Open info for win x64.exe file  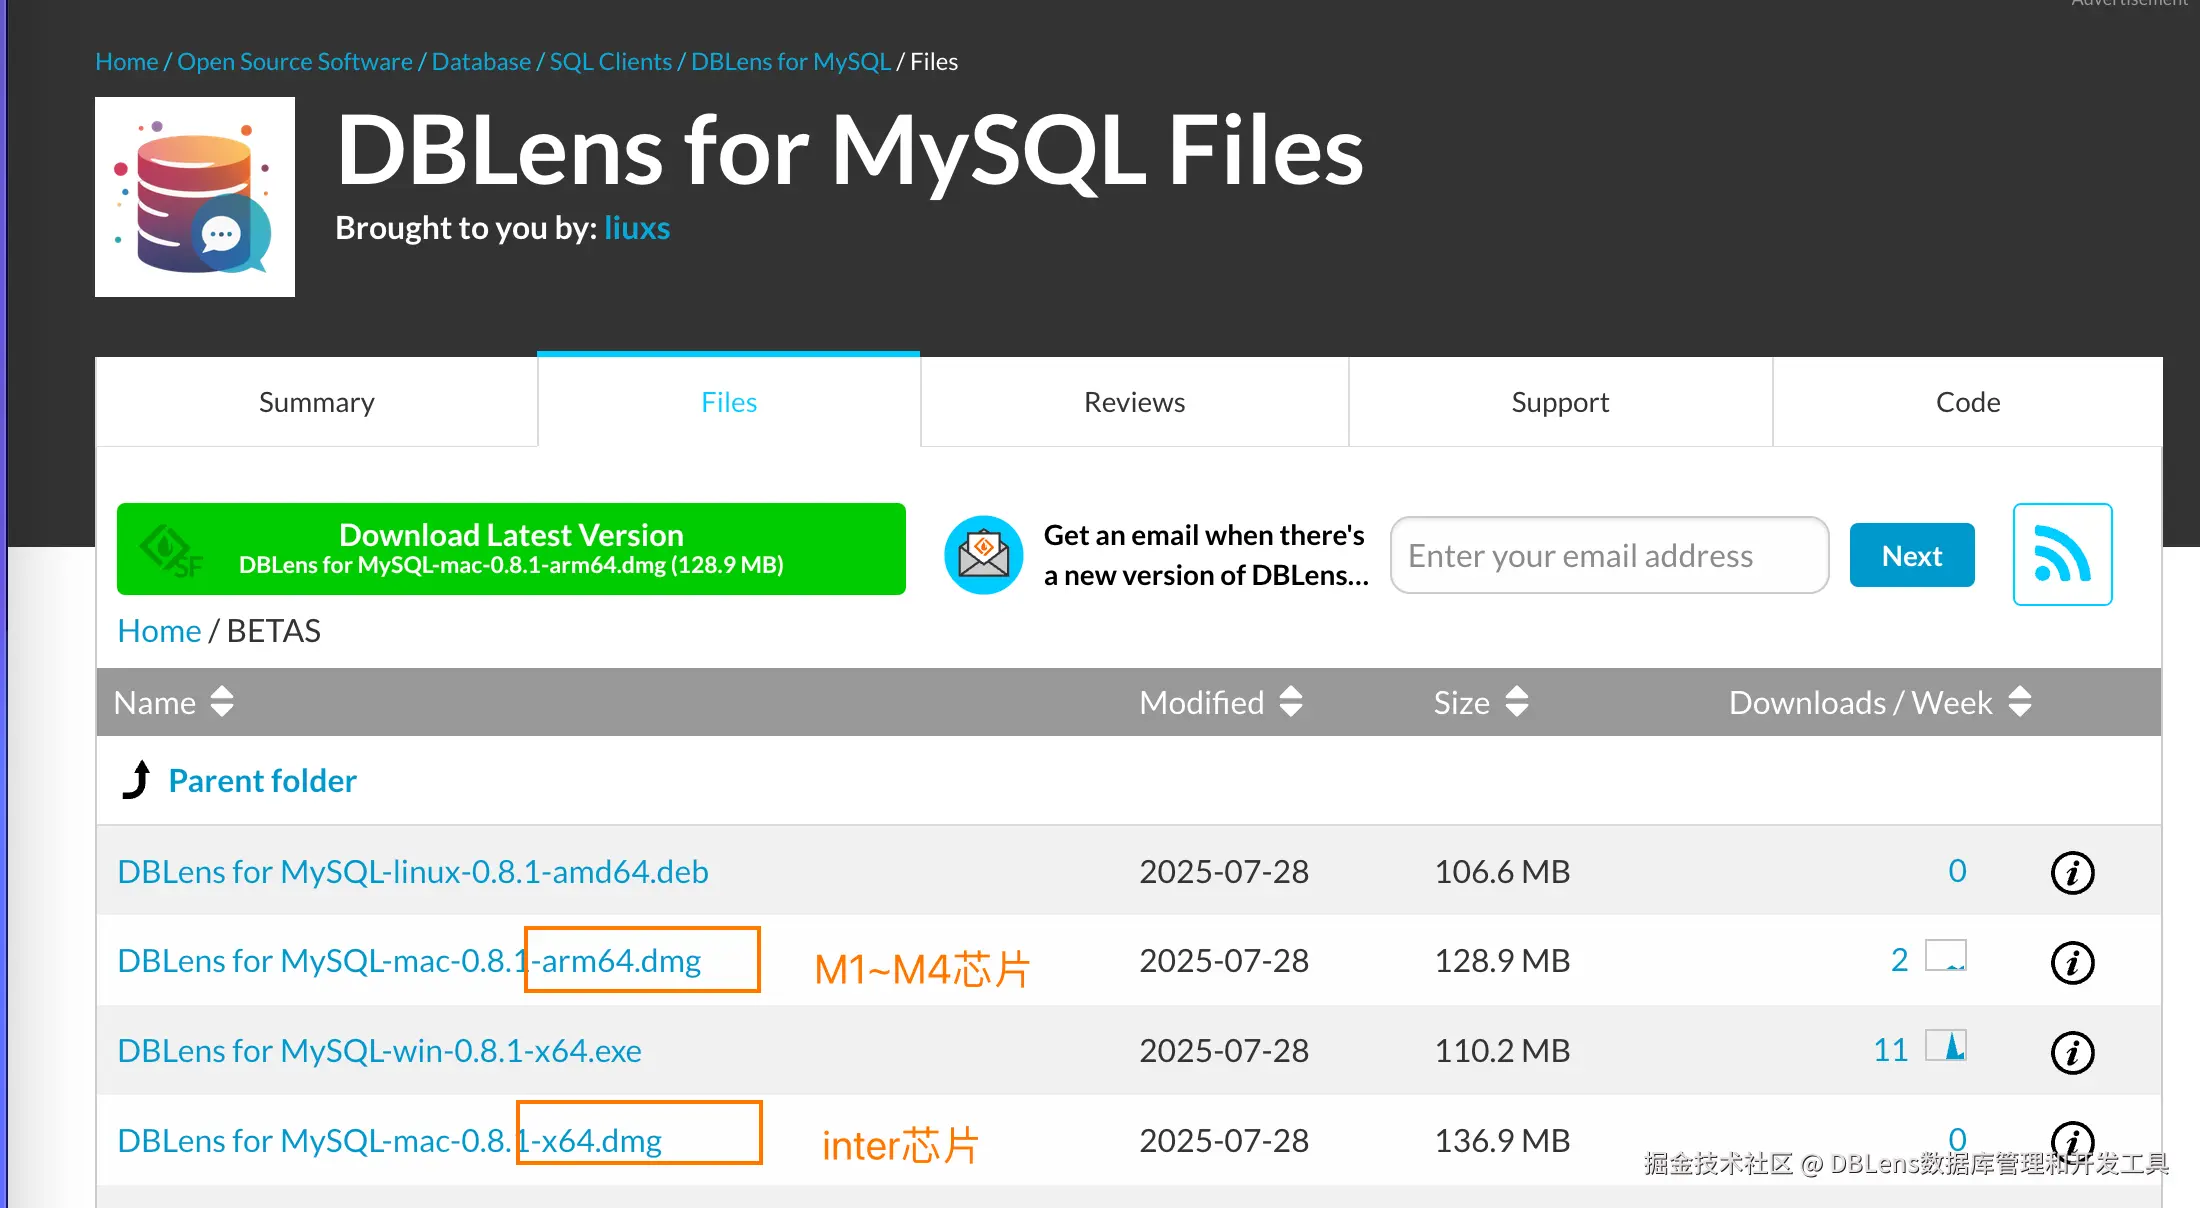[2072, 1053]
